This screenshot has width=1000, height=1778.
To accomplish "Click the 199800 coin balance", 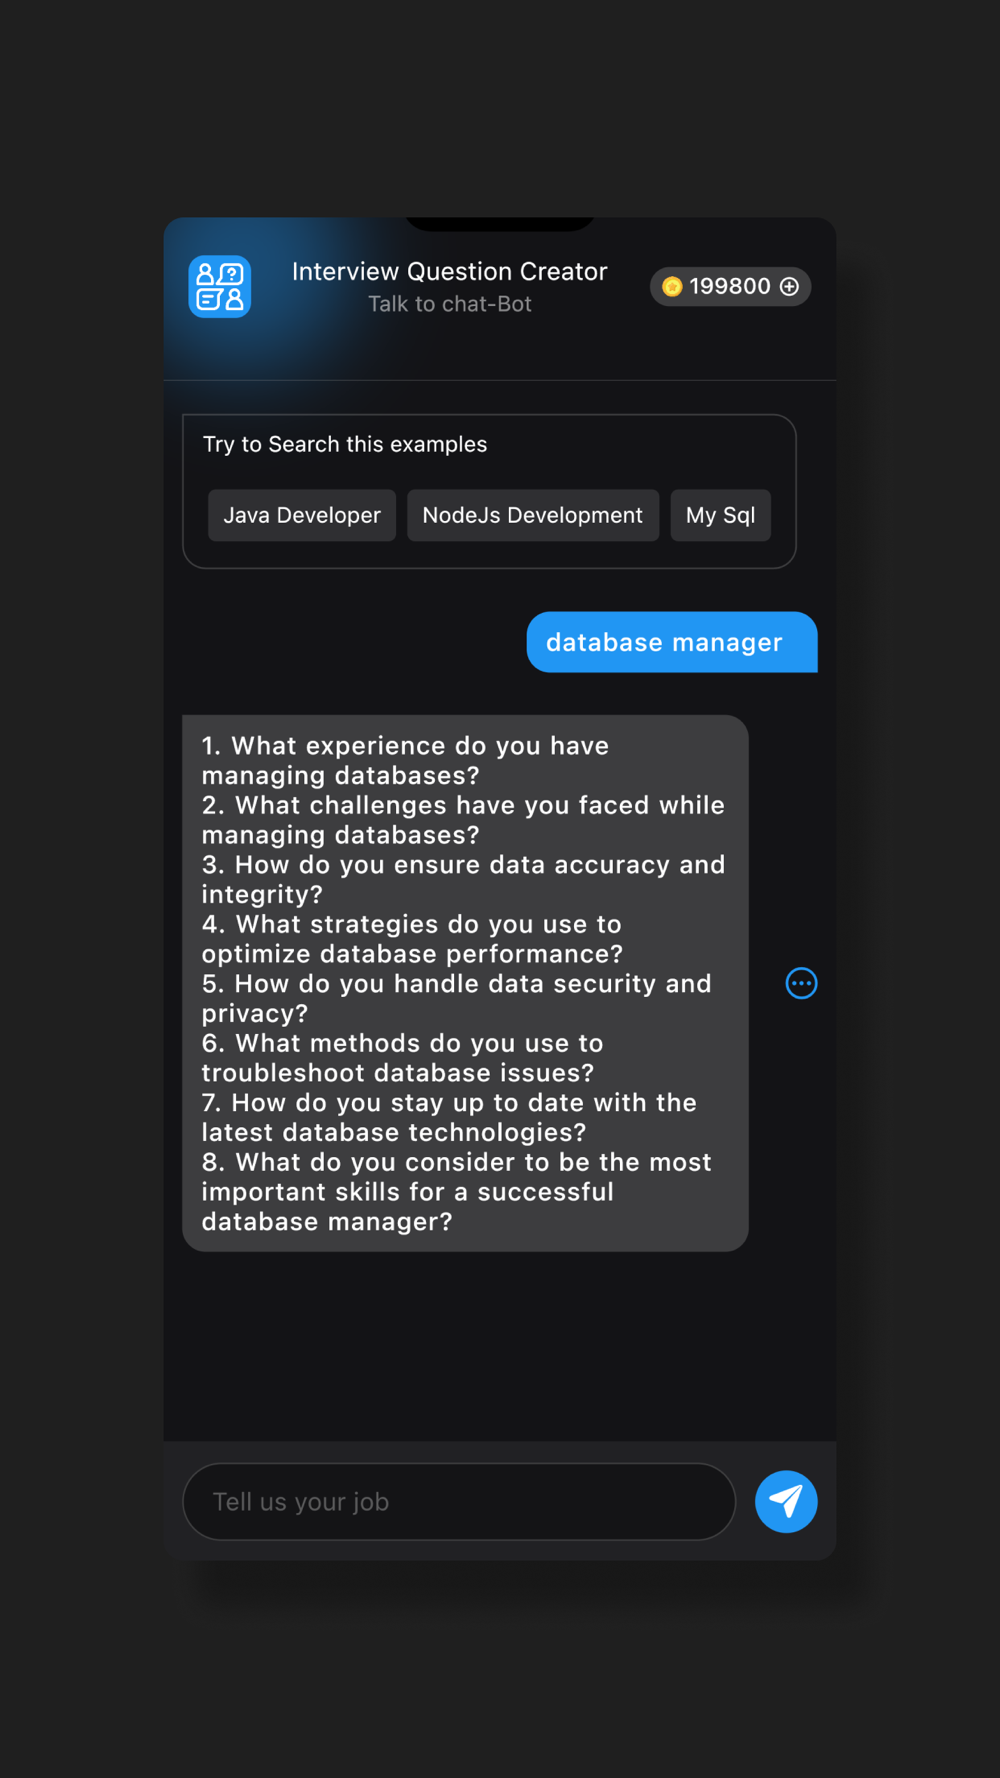I will click(730, 287).
